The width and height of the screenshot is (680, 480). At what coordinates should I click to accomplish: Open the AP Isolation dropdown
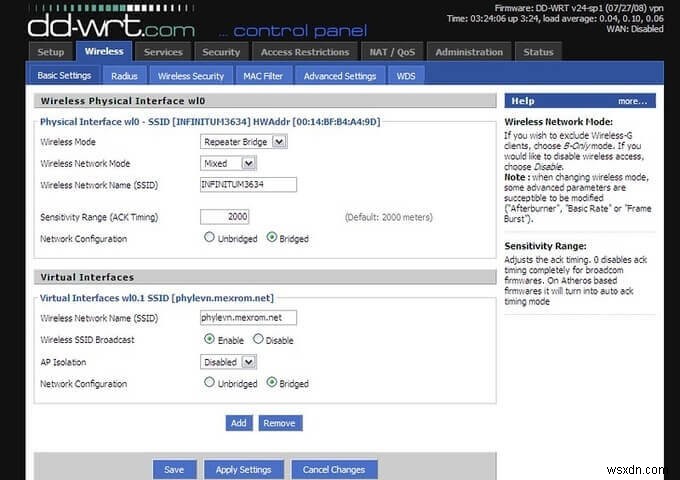(x=228, y=362)
